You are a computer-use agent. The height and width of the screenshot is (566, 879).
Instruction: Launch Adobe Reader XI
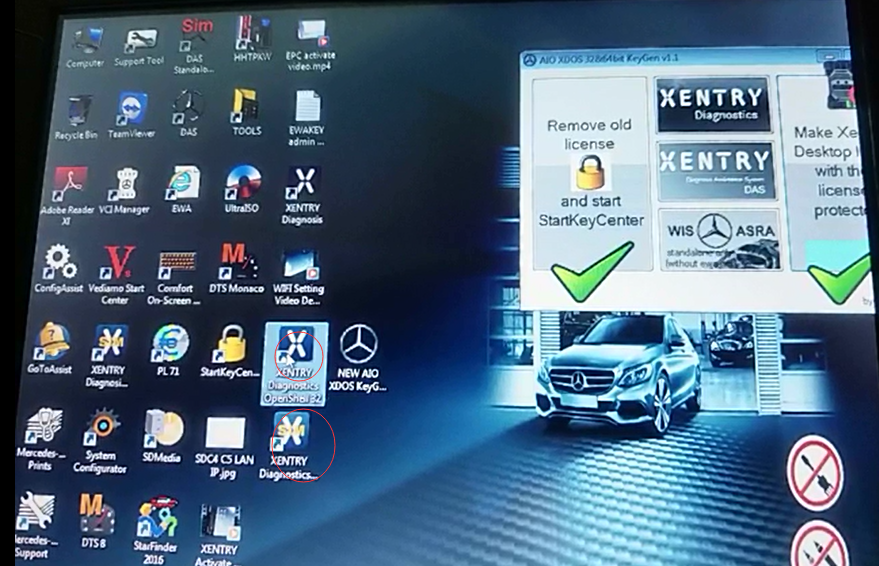[68, 196]
